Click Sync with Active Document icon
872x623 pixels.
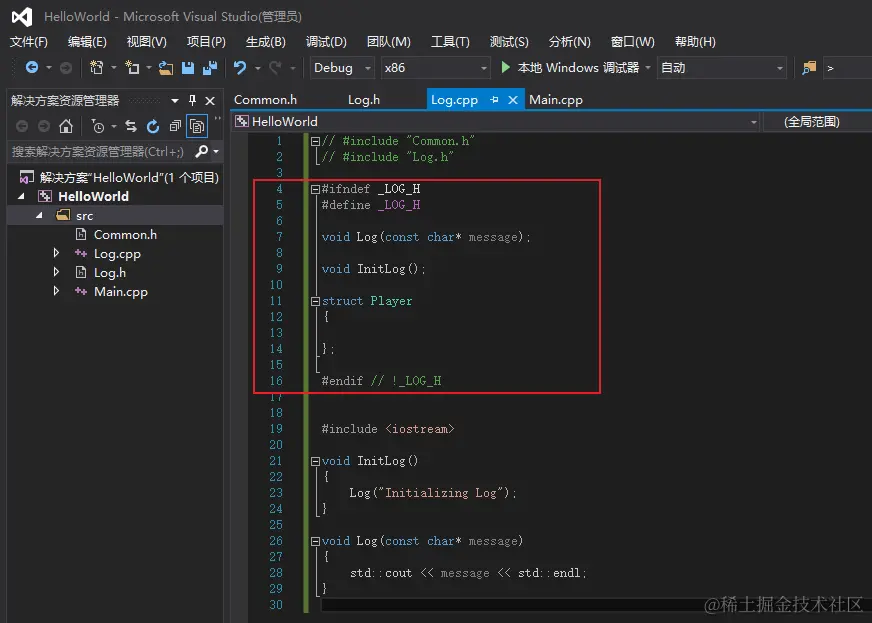coord(131,126)
